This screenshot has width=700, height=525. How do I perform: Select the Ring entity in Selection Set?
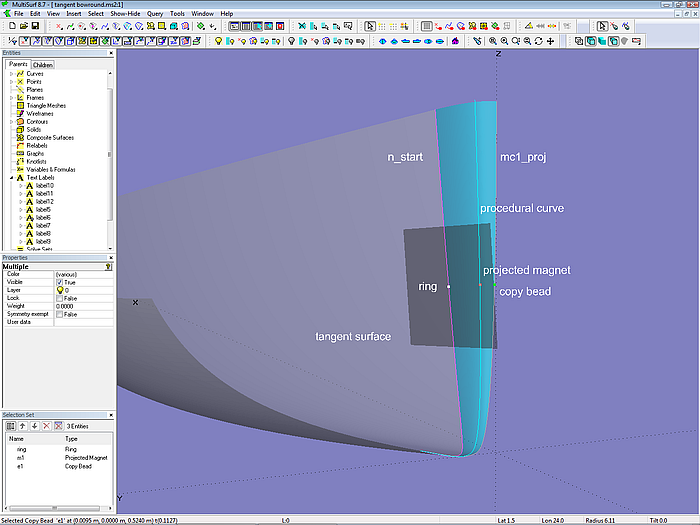[x=21, y=449]
